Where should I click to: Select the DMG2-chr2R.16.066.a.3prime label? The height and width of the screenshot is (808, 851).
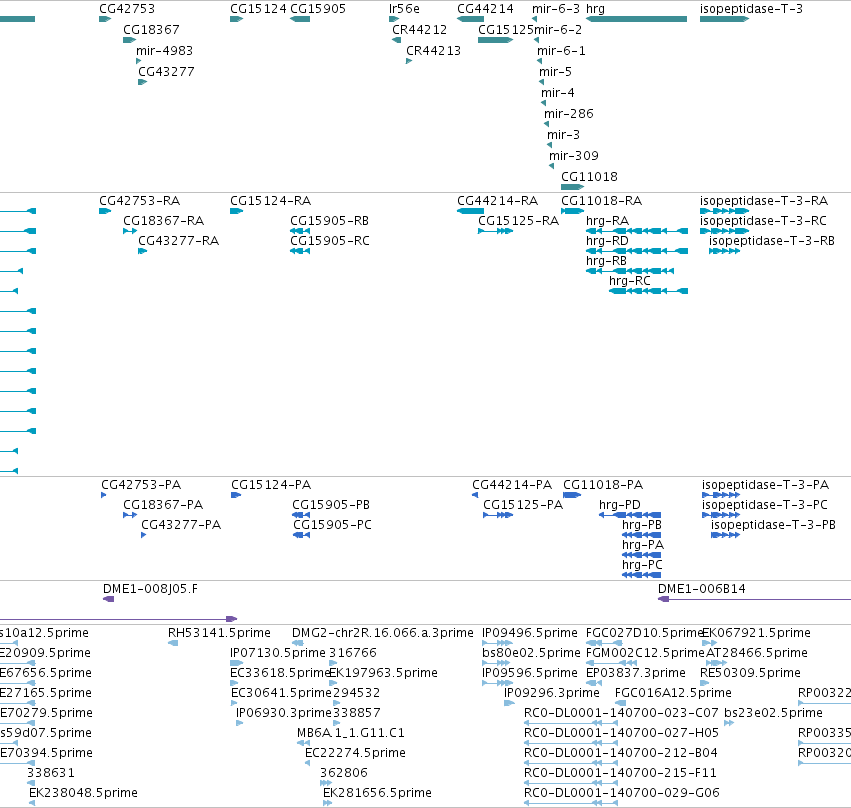383,633
